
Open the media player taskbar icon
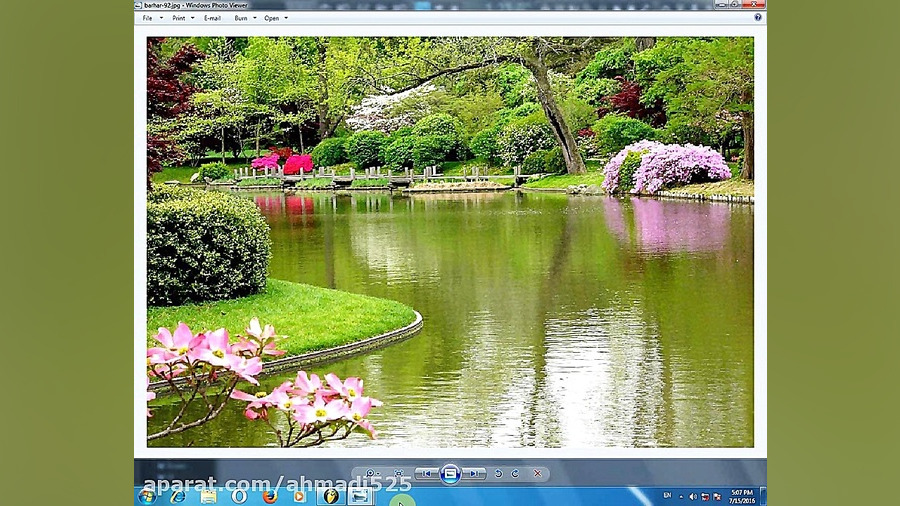tap(299, 496)
